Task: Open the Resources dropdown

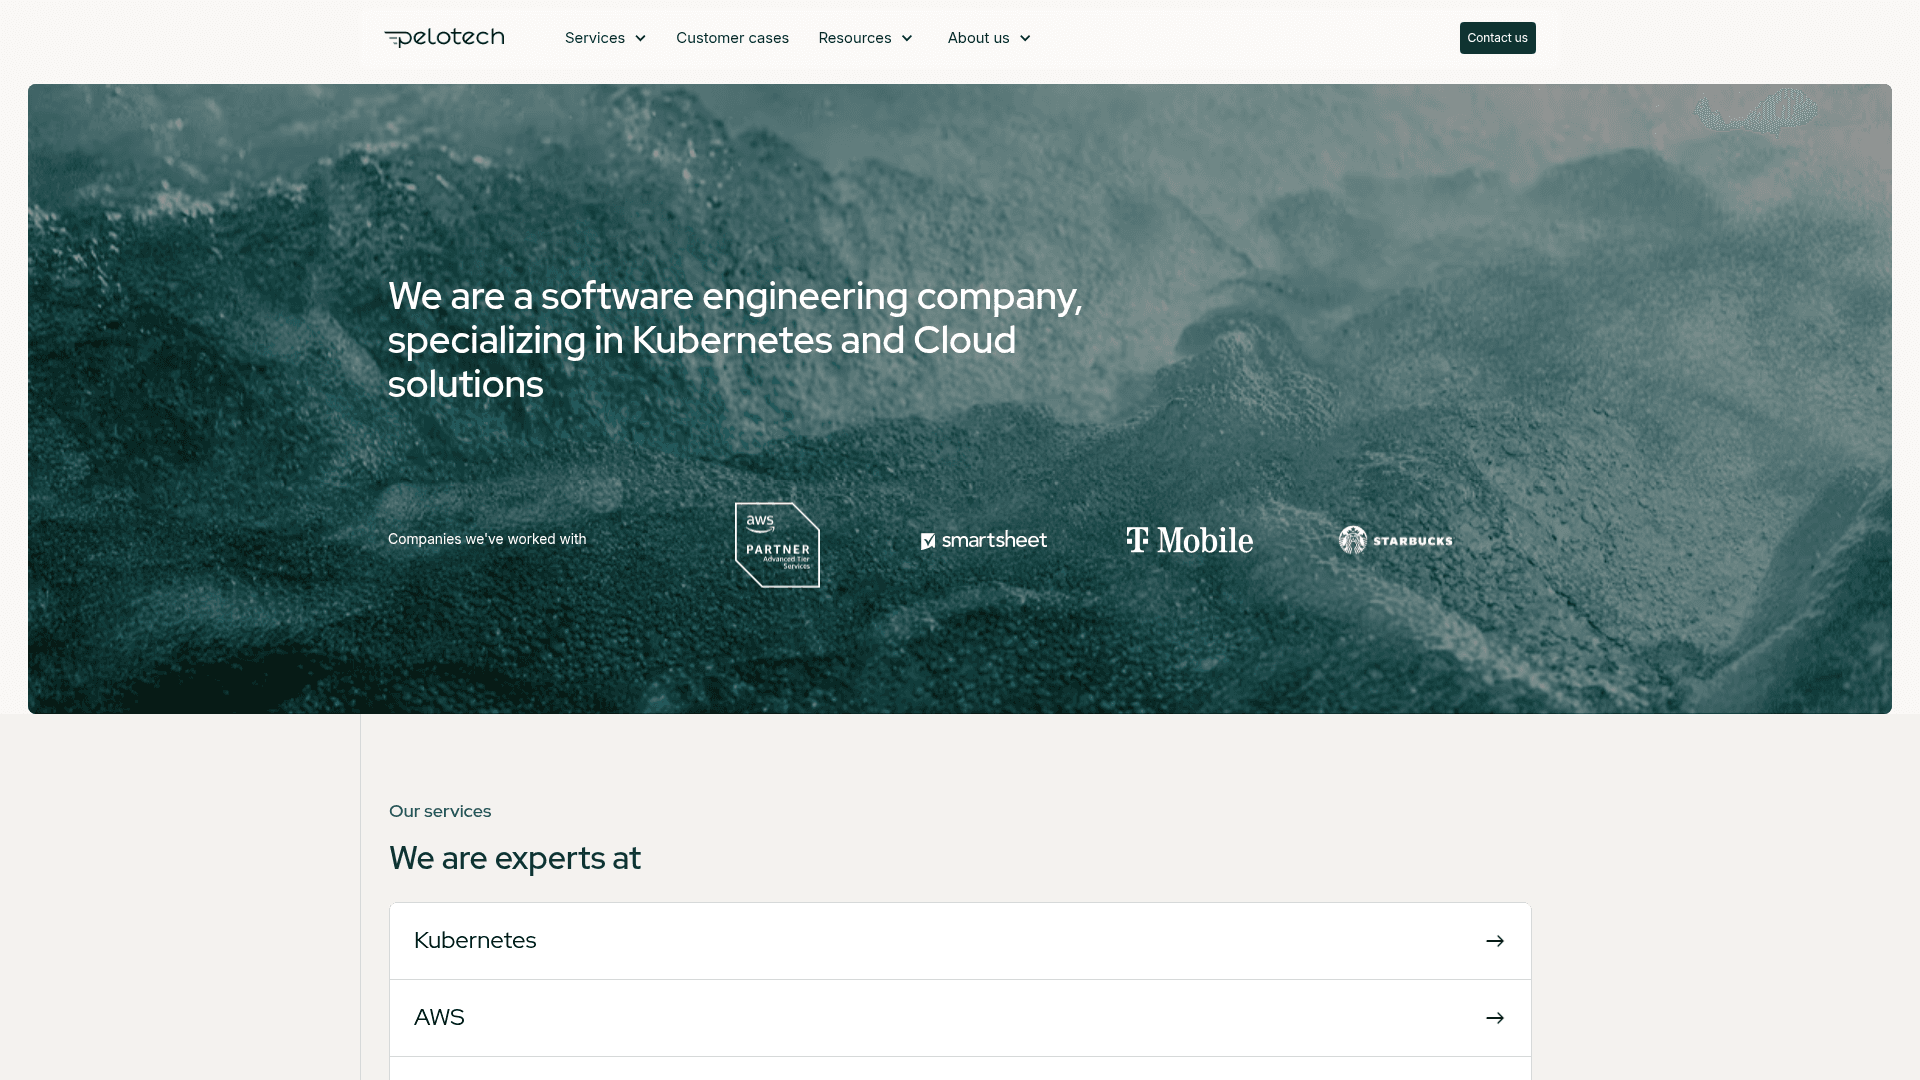Action: [x=864, y=37]
